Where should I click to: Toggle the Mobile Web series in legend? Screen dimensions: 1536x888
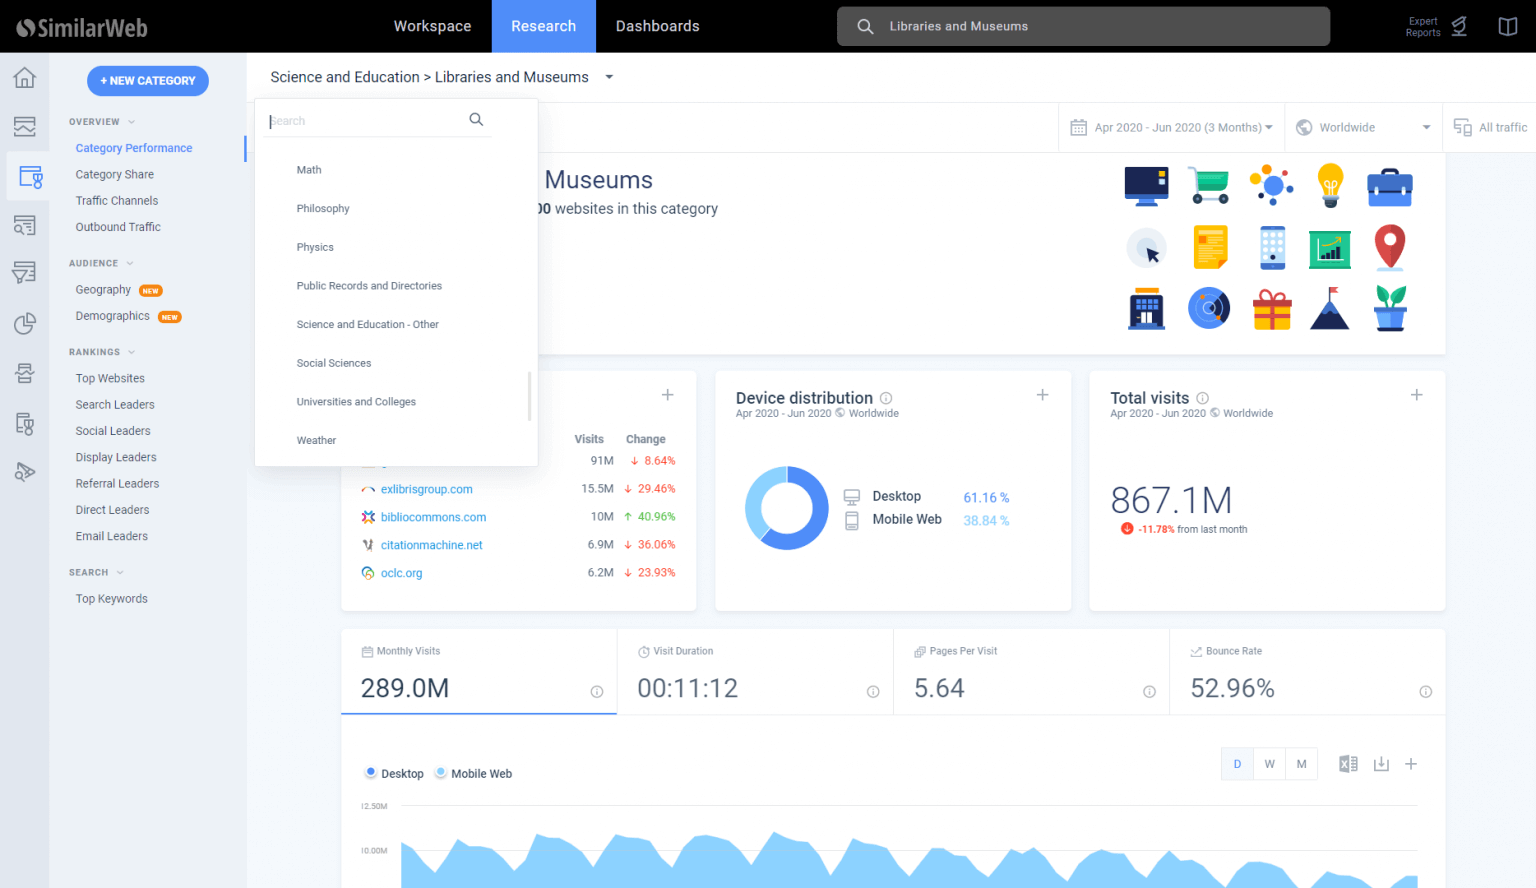tap(474, 773)
